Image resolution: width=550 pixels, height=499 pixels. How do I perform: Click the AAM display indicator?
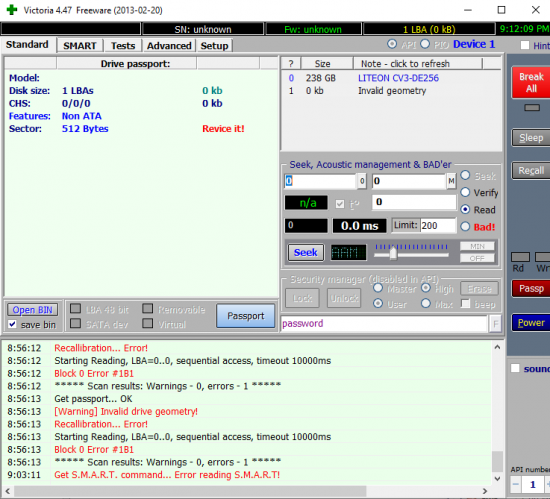coord(348,252)
